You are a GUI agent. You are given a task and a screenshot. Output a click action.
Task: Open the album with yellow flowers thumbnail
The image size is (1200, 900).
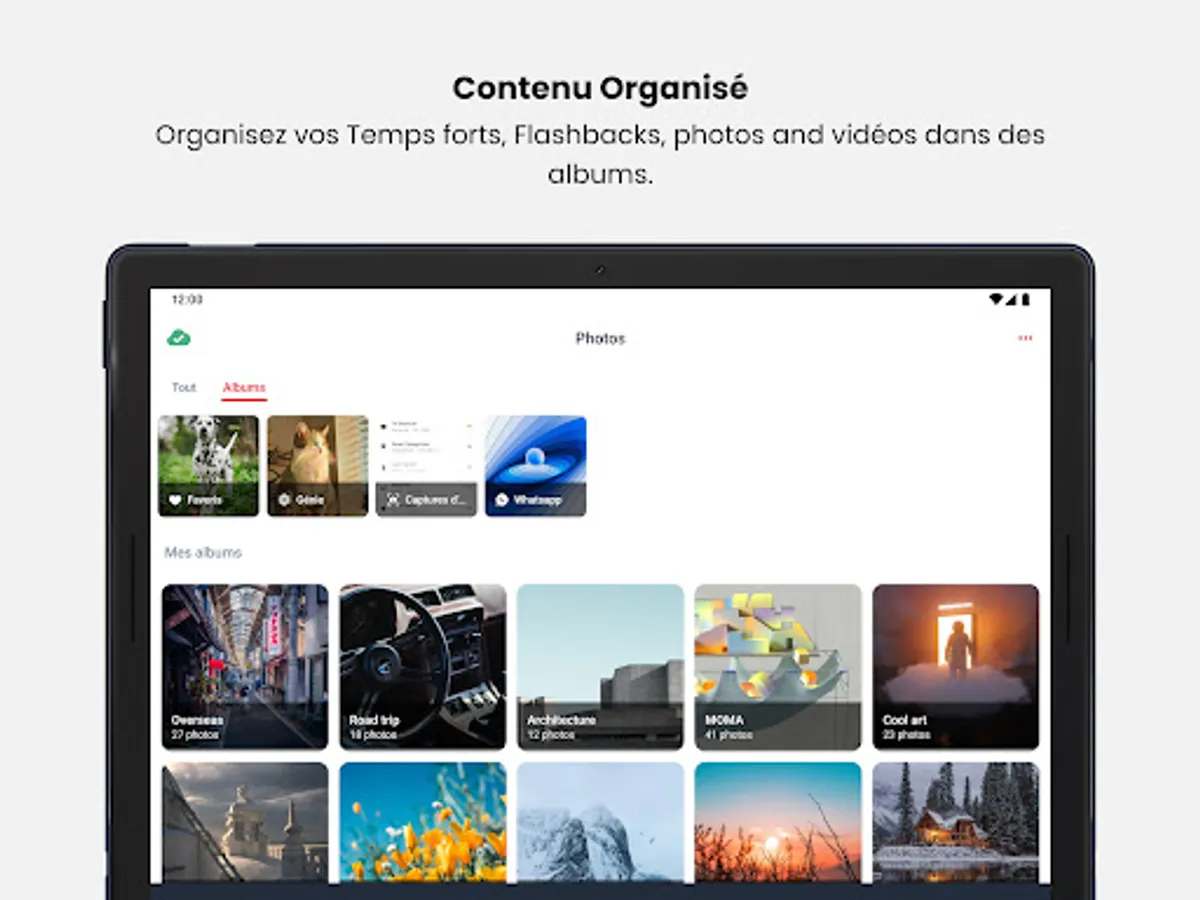tap(423, 822)
